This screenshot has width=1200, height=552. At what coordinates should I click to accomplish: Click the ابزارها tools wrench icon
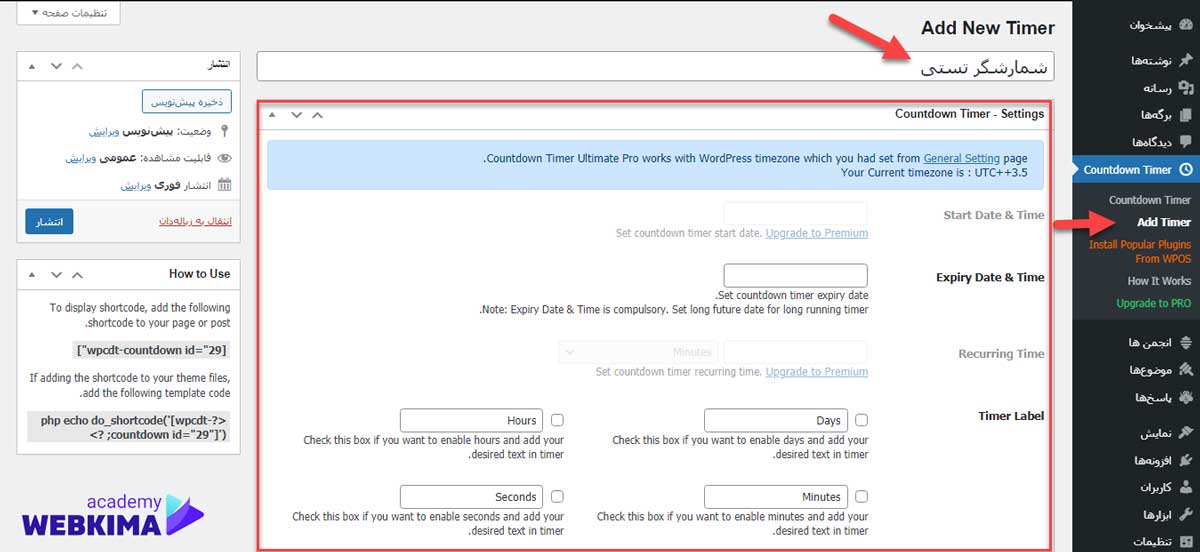(1186, 514)
